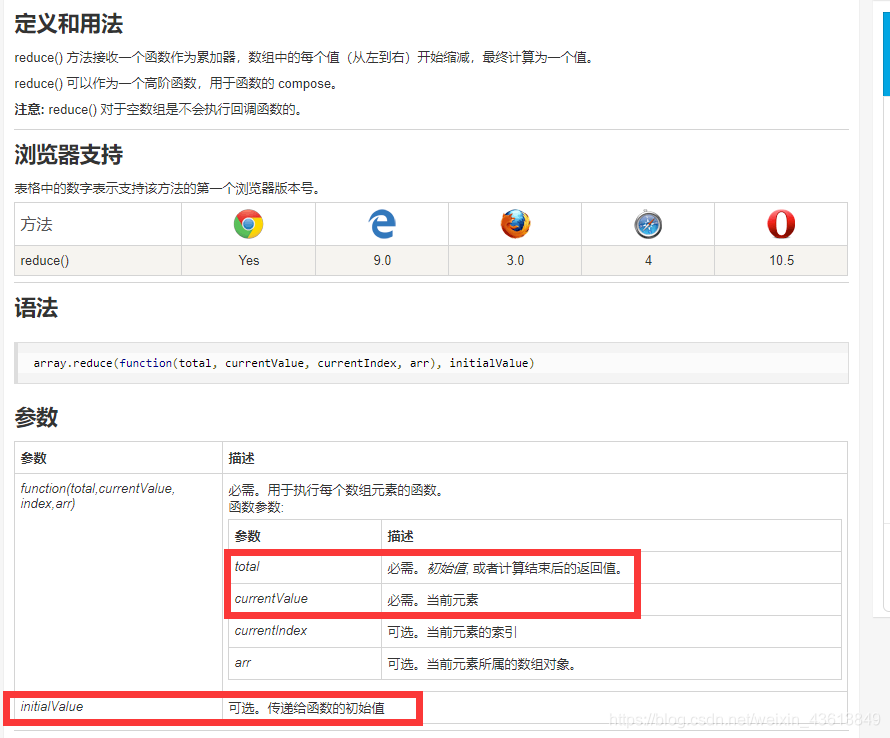890x738 pixels.
Task: Click the currentIndex parameter row
Action: (x=430, y=631)
